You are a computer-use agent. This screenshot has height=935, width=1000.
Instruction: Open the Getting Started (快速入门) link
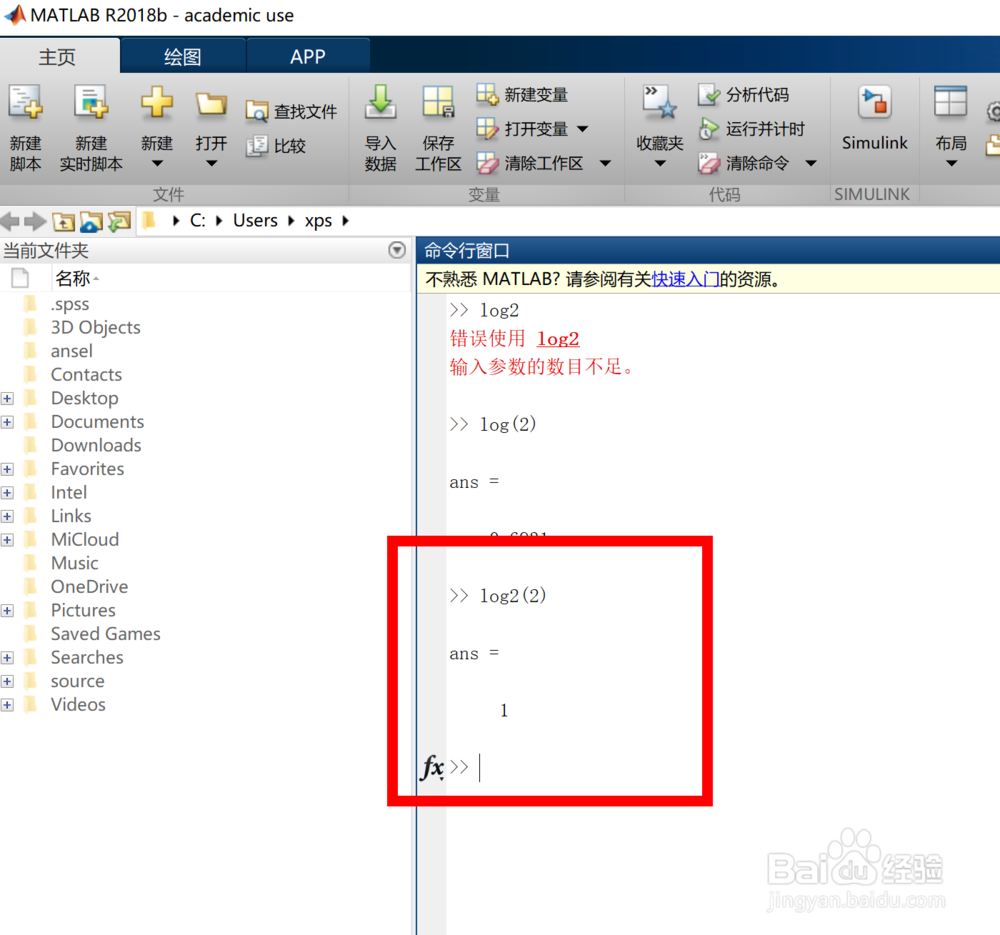coord(685,279)
